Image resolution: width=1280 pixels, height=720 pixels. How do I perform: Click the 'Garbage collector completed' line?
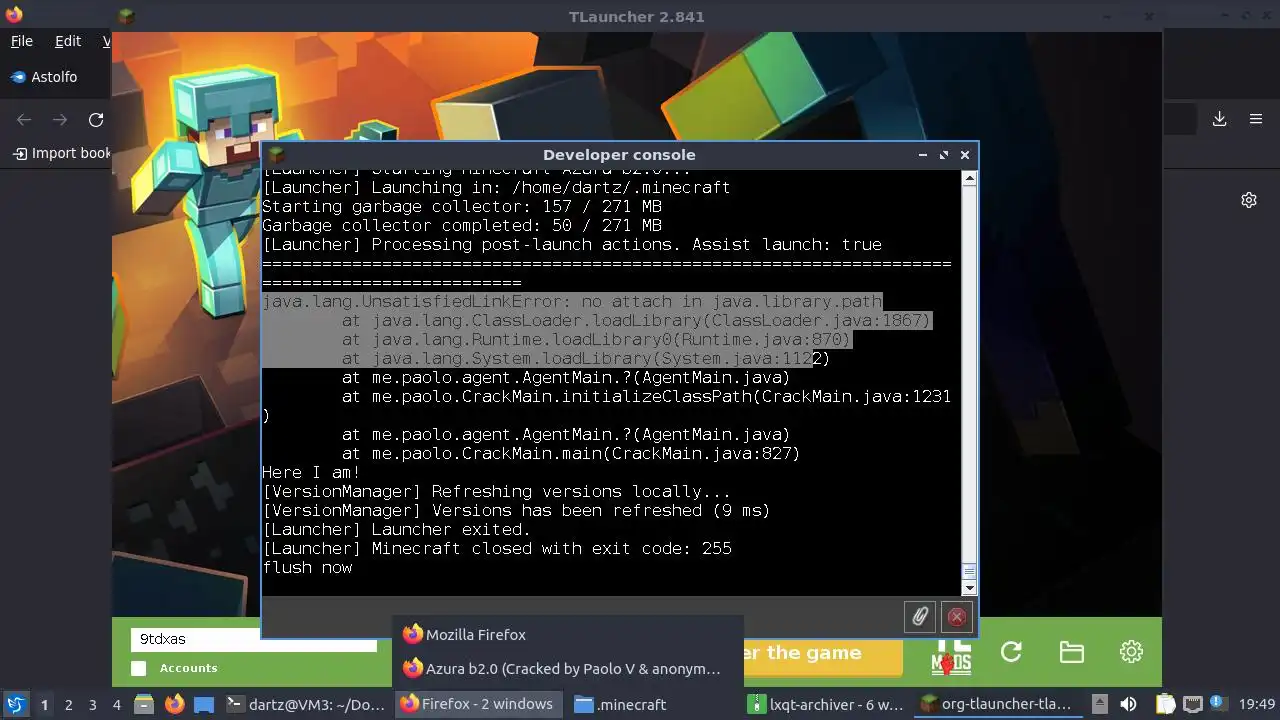462,225
